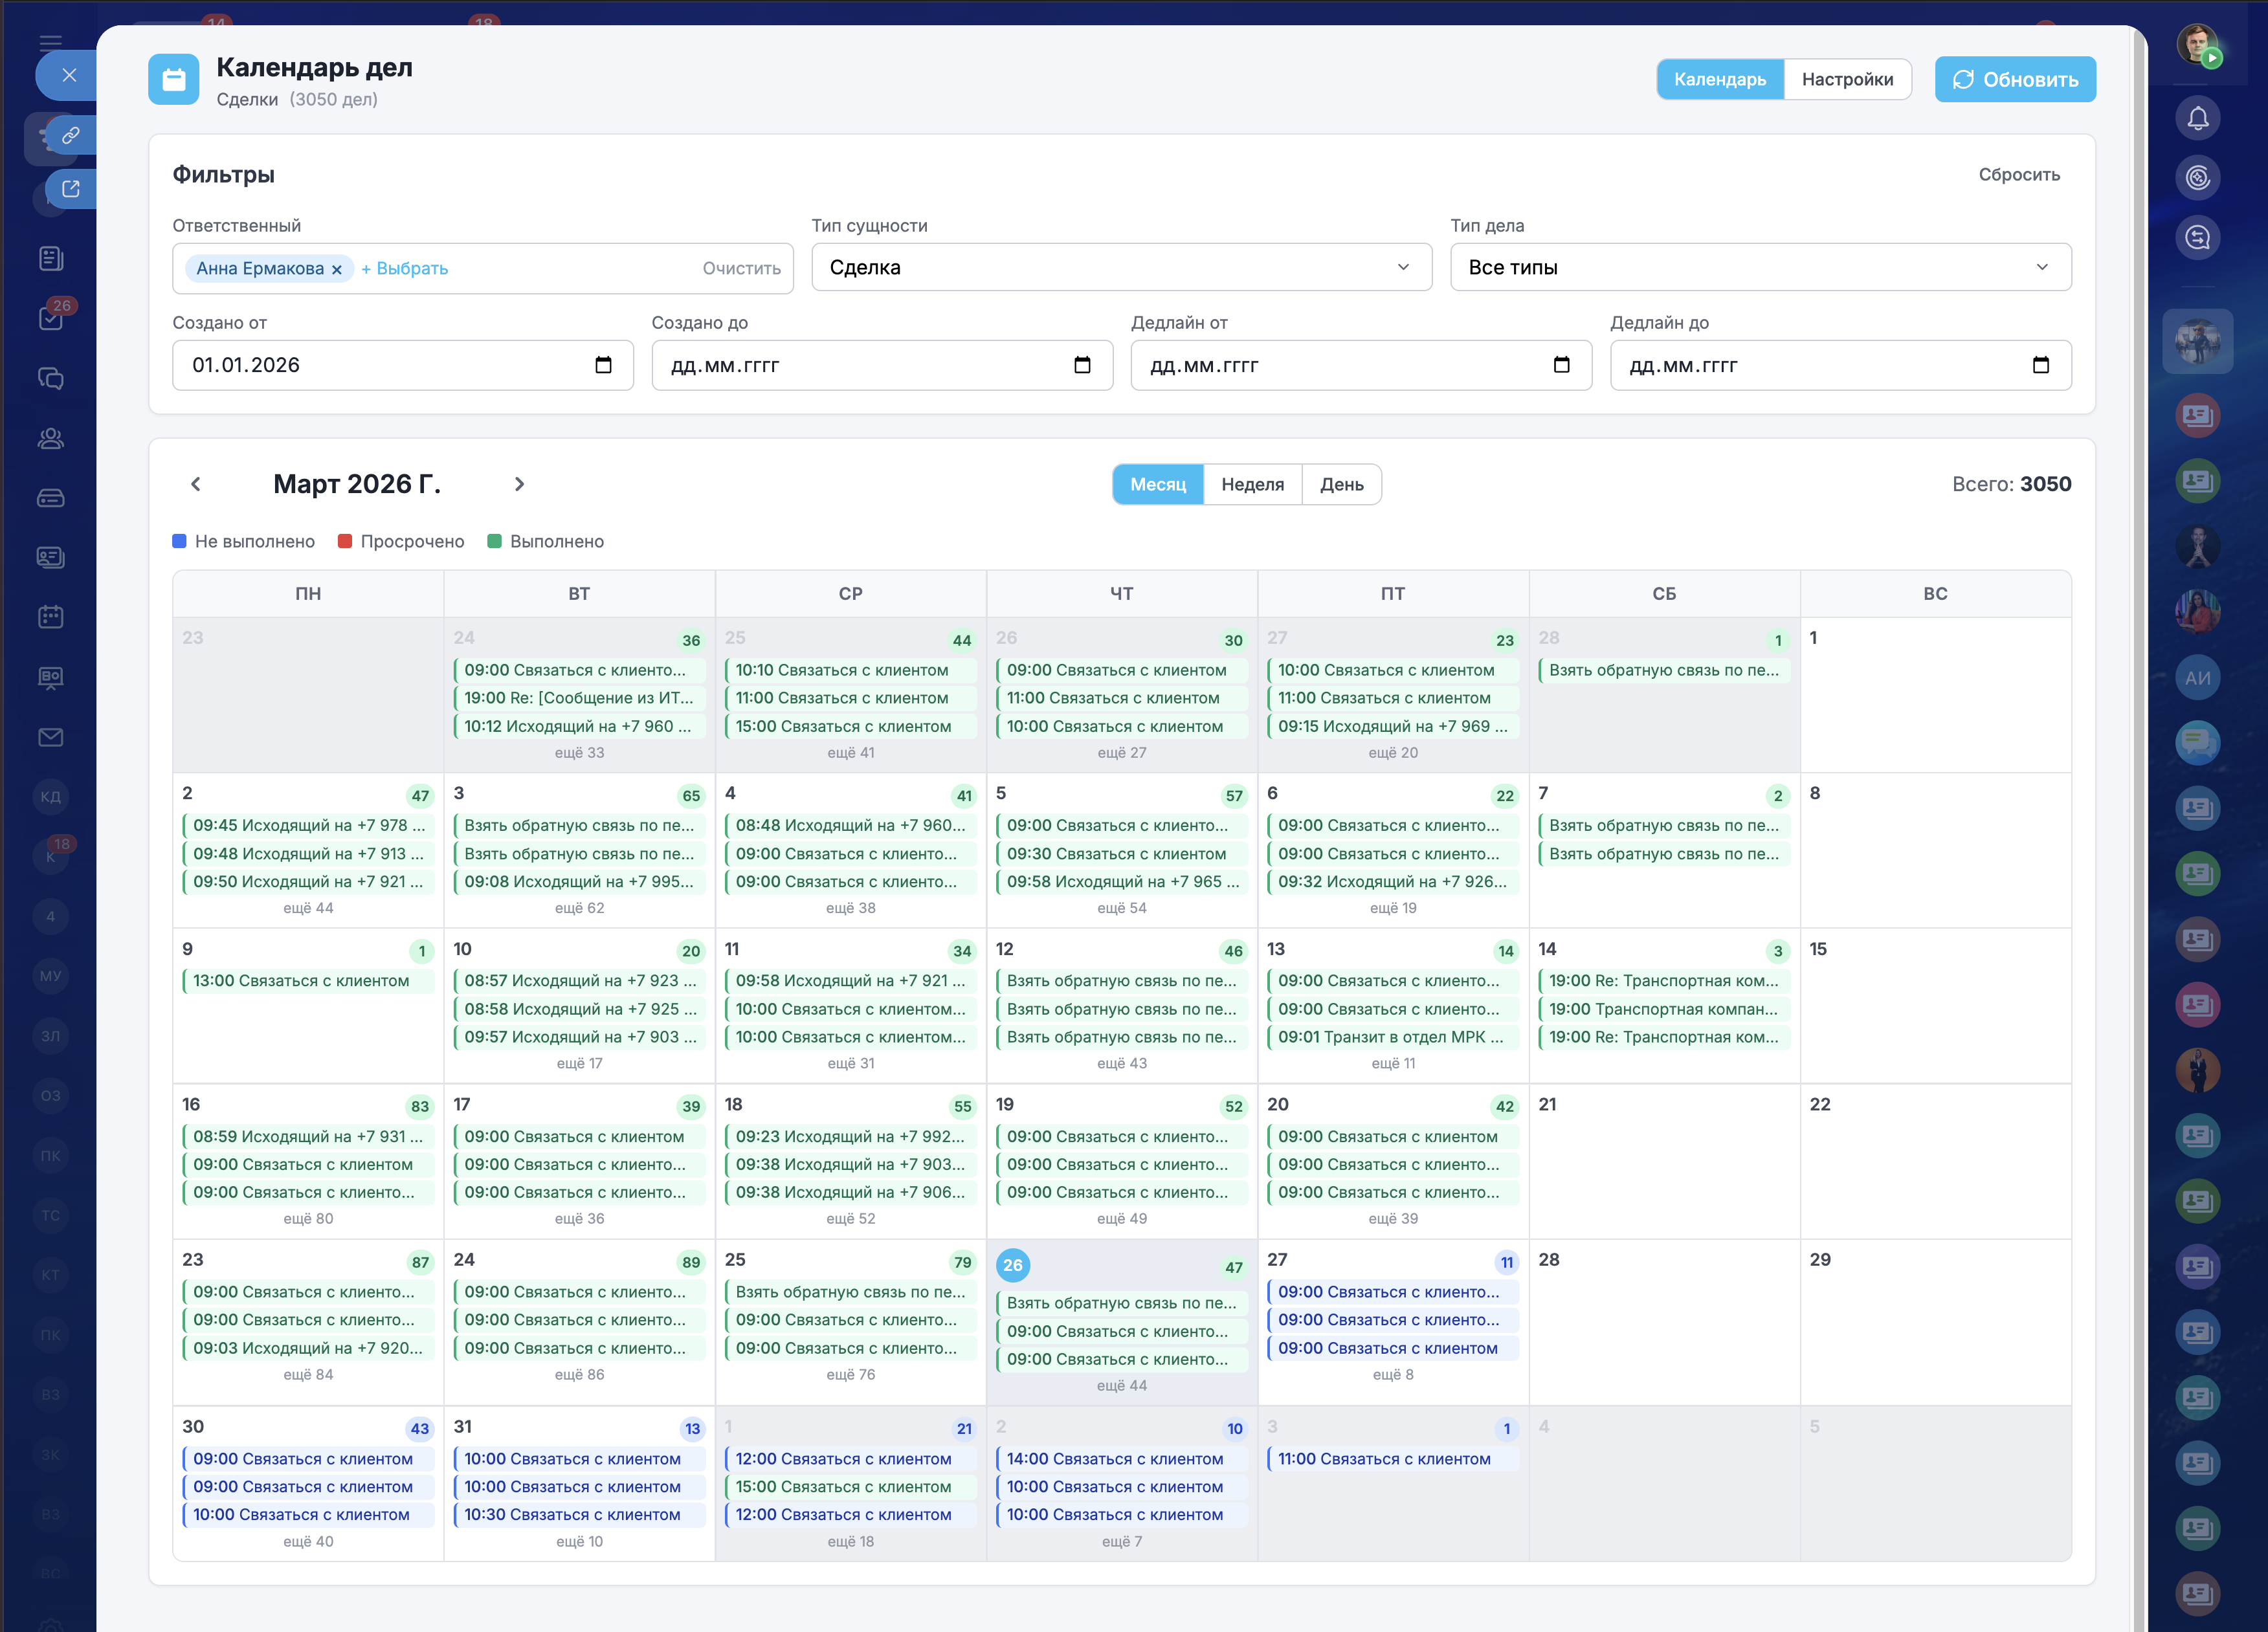
Task: Select the Календарь tab
Action: (x=1719, y=79)
